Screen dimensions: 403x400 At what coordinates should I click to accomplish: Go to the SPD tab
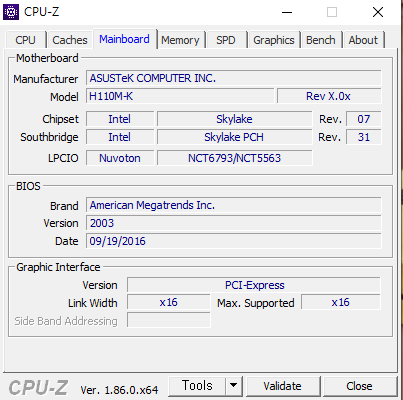click(x=226, y=40)
